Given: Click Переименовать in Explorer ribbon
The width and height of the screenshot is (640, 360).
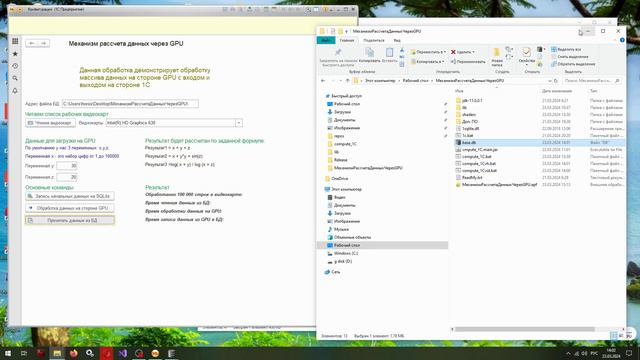Looking at the screenshot, I should (468, 62).
